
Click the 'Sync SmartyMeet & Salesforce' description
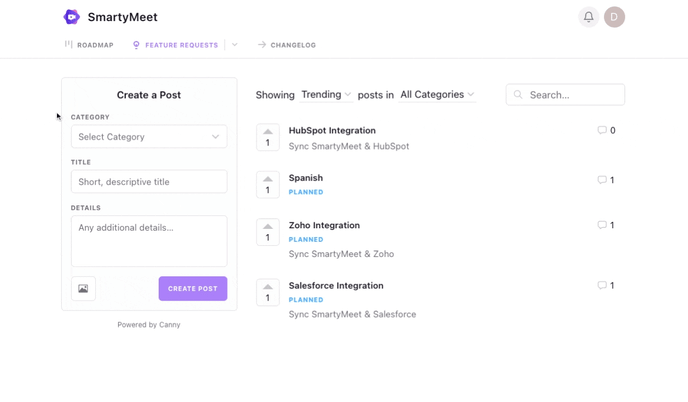pos(352,314)
